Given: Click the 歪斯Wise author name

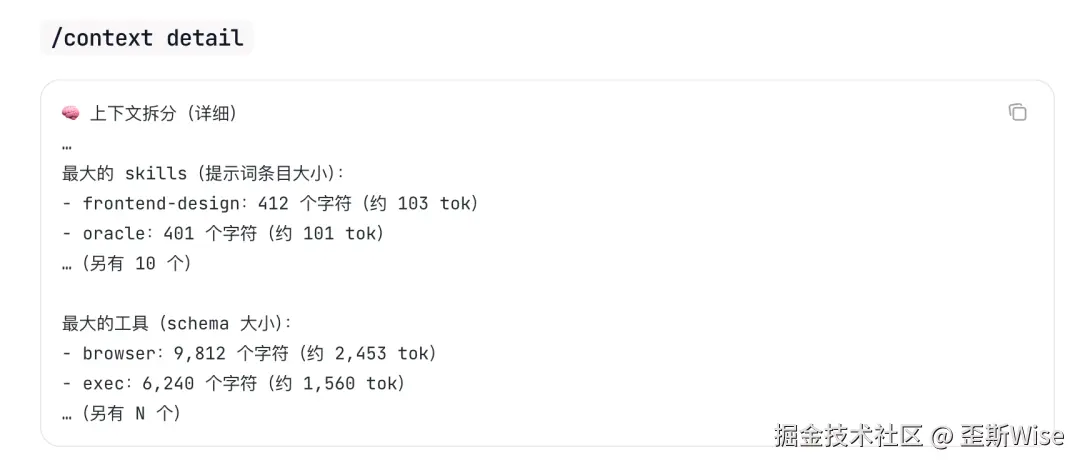Looking at the screenshot, I should 1013,436.
